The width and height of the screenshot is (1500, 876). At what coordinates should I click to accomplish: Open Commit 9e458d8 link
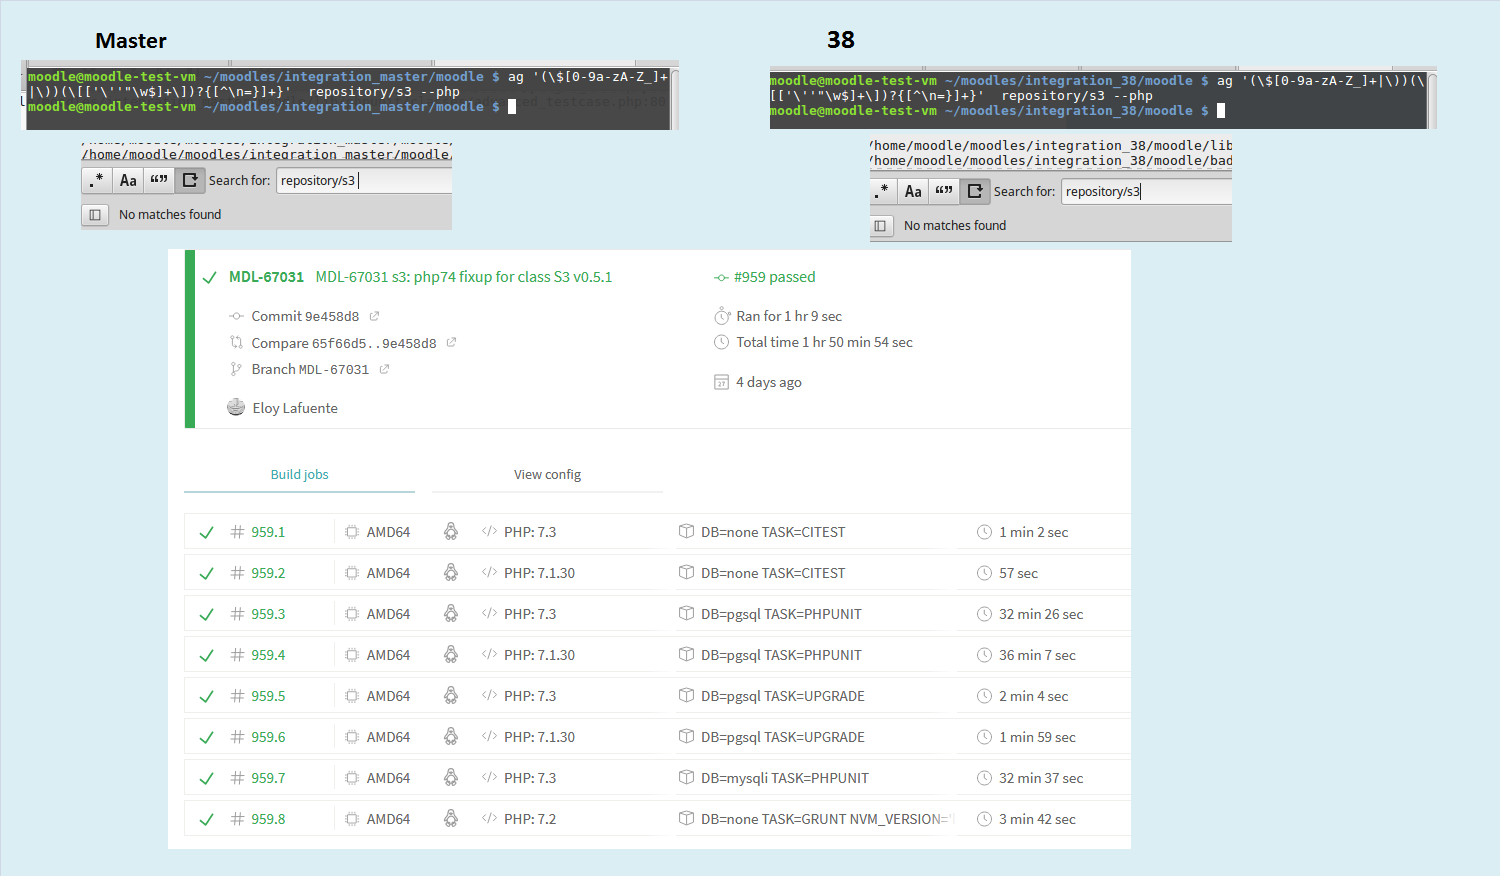click(x=305, y=316)
